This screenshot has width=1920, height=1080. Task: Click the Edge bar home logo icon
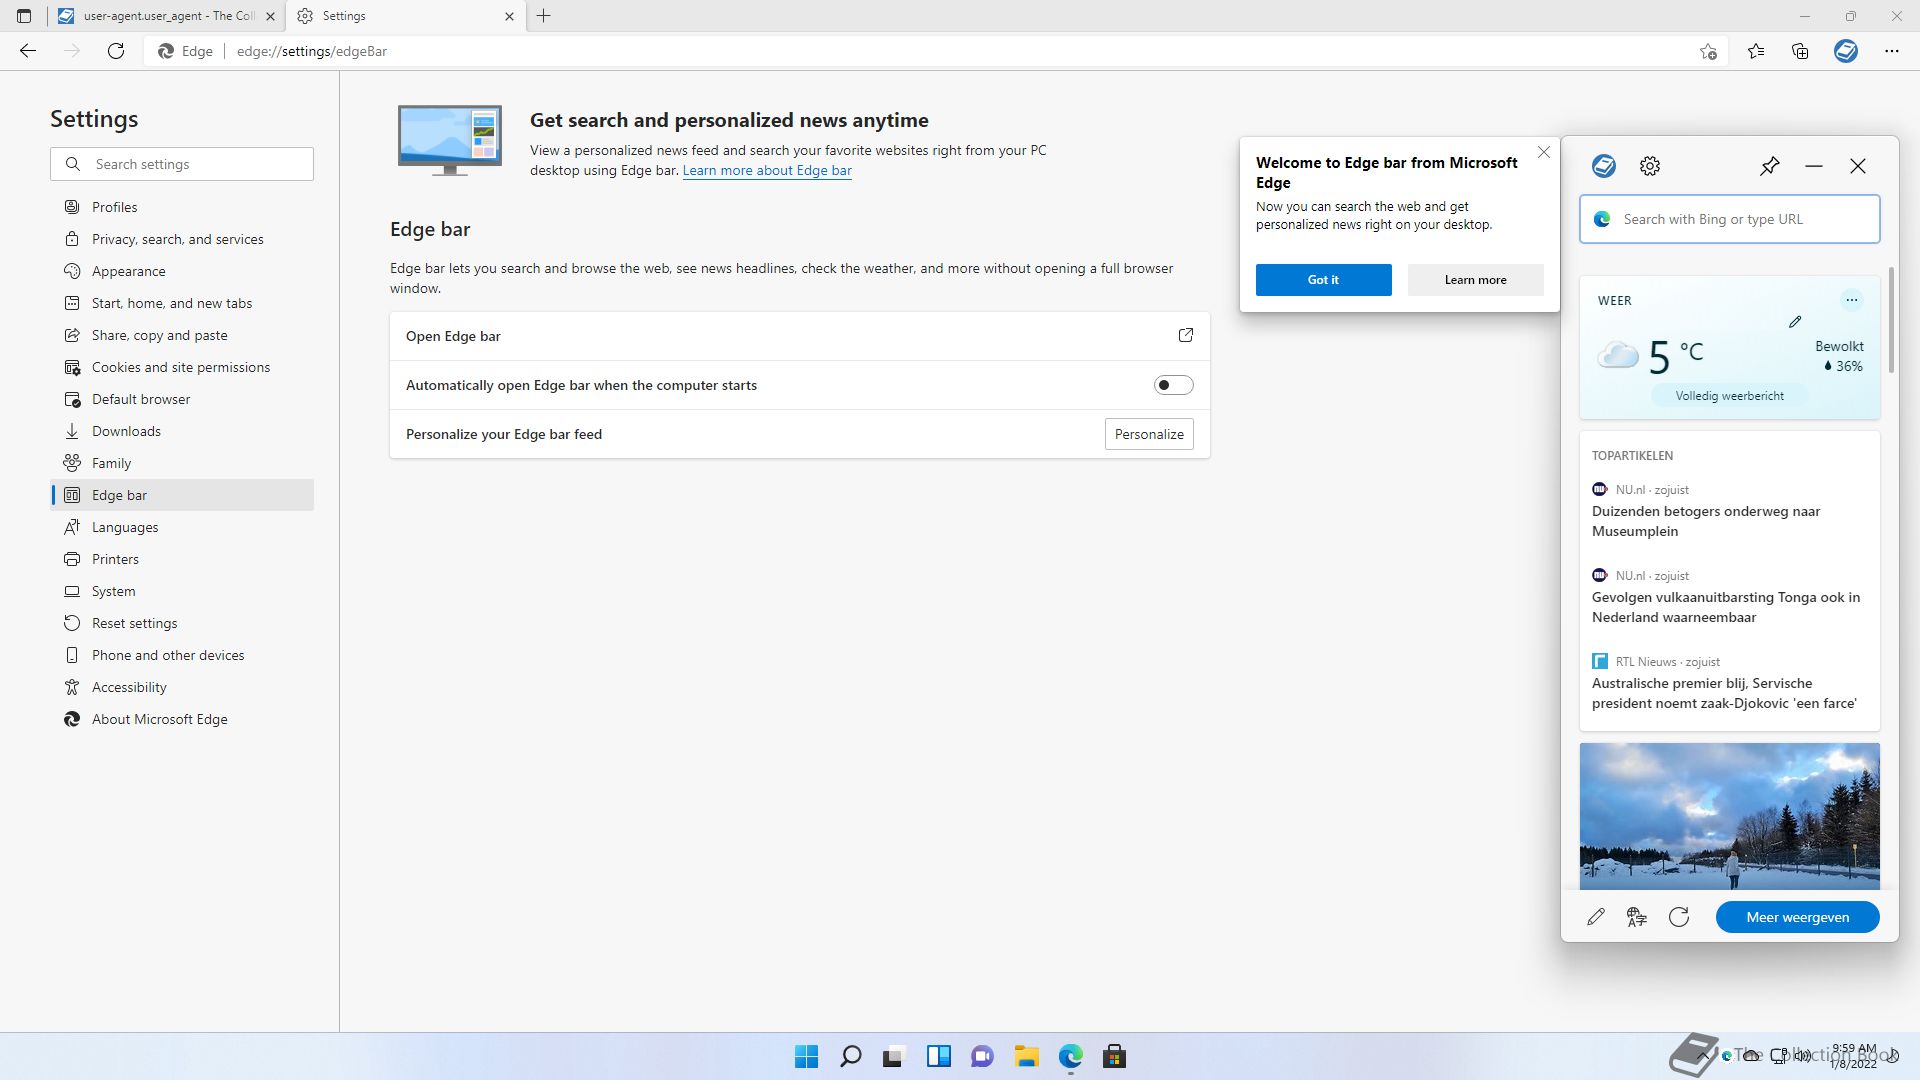[x=1604, y=166]
